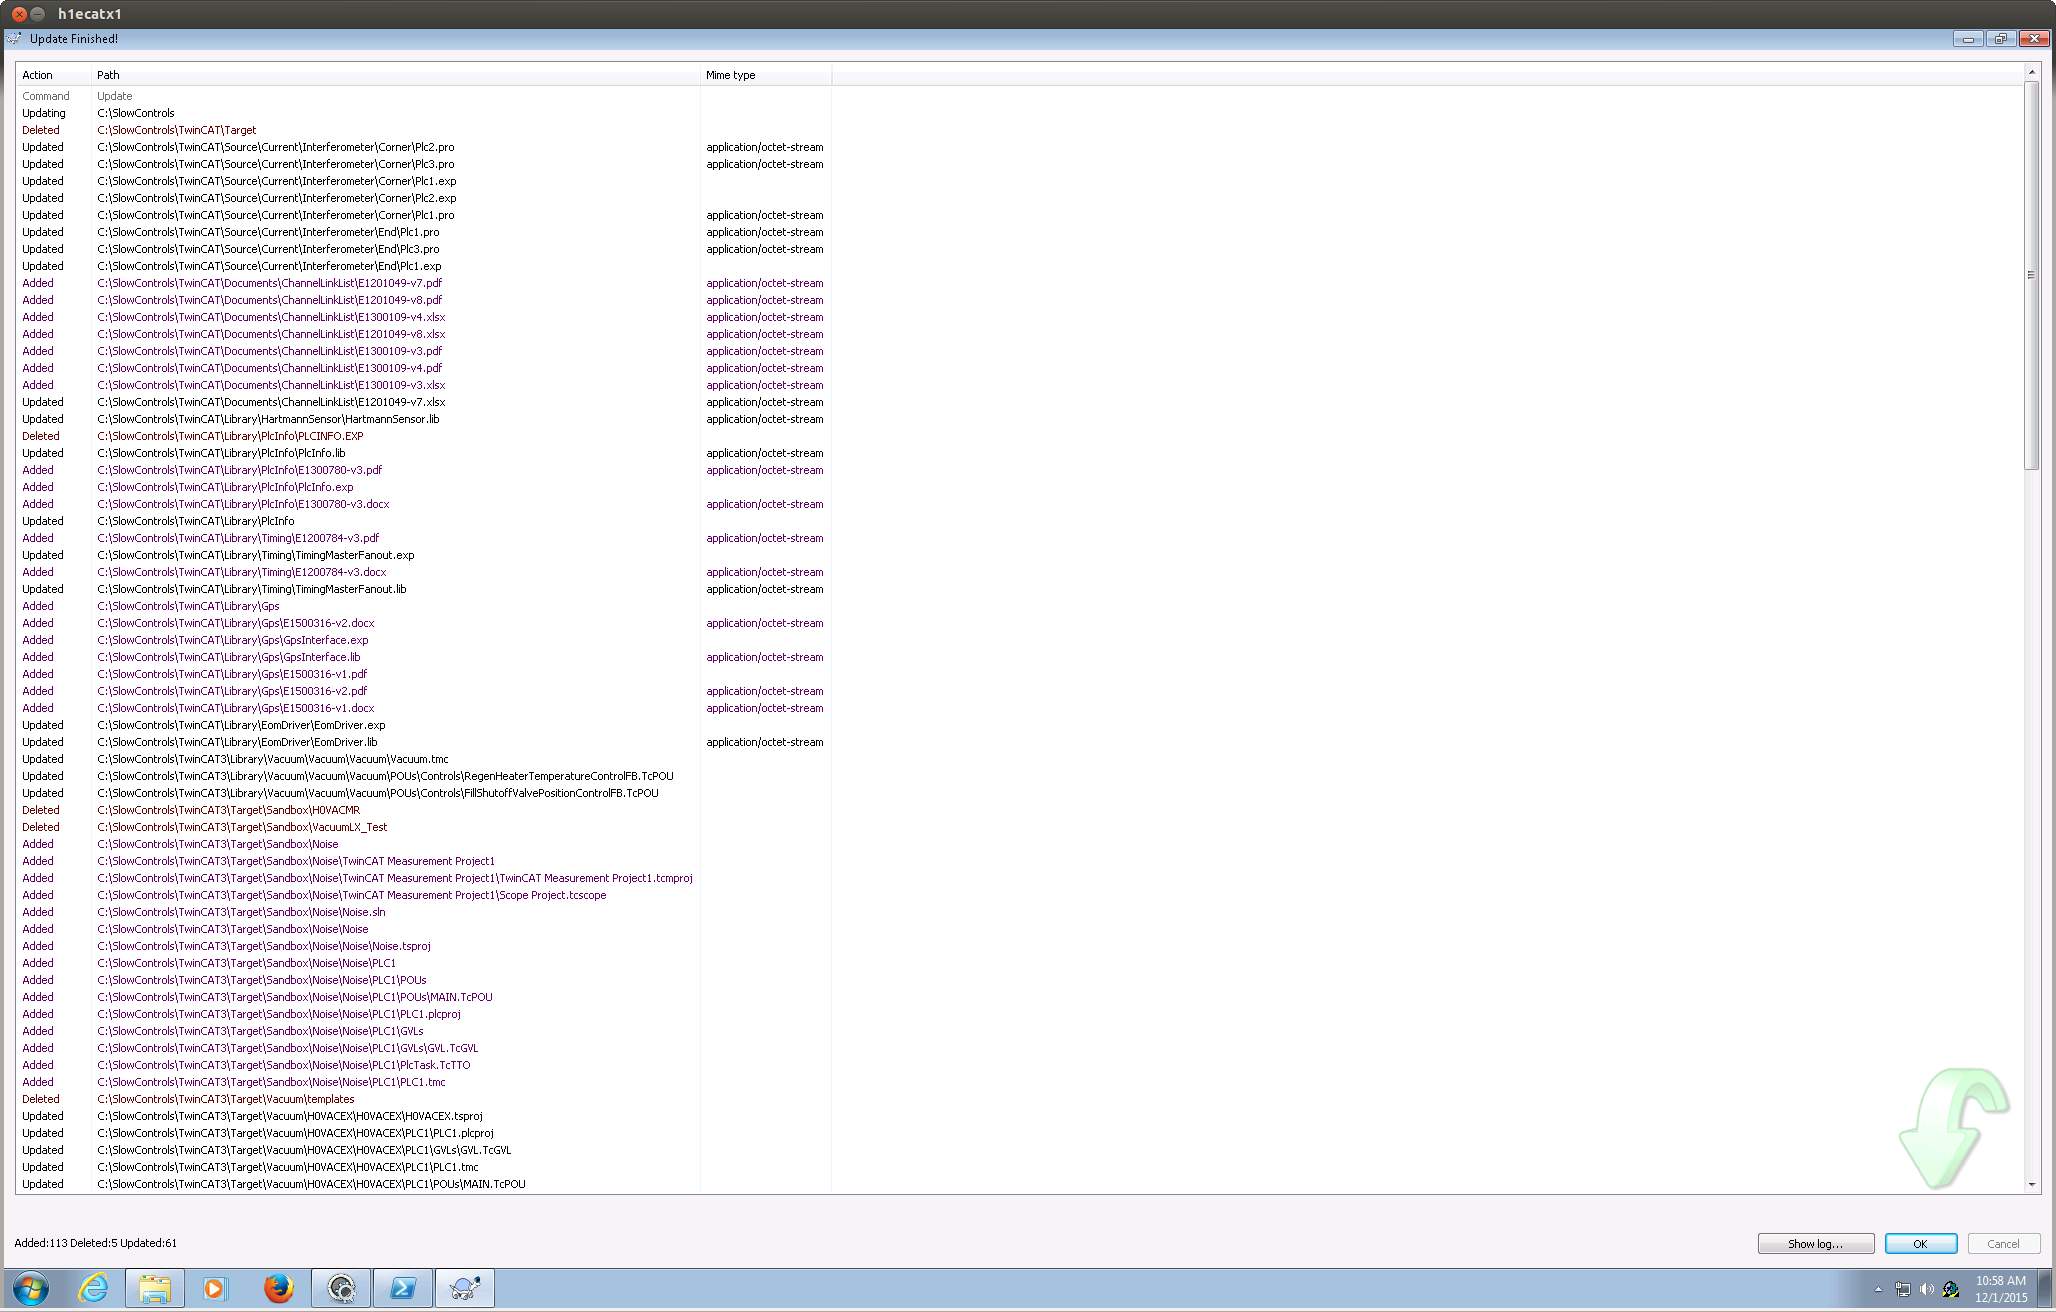
Task: Switch to the PowerShell taskbar window
Action: pos(403,1289)
